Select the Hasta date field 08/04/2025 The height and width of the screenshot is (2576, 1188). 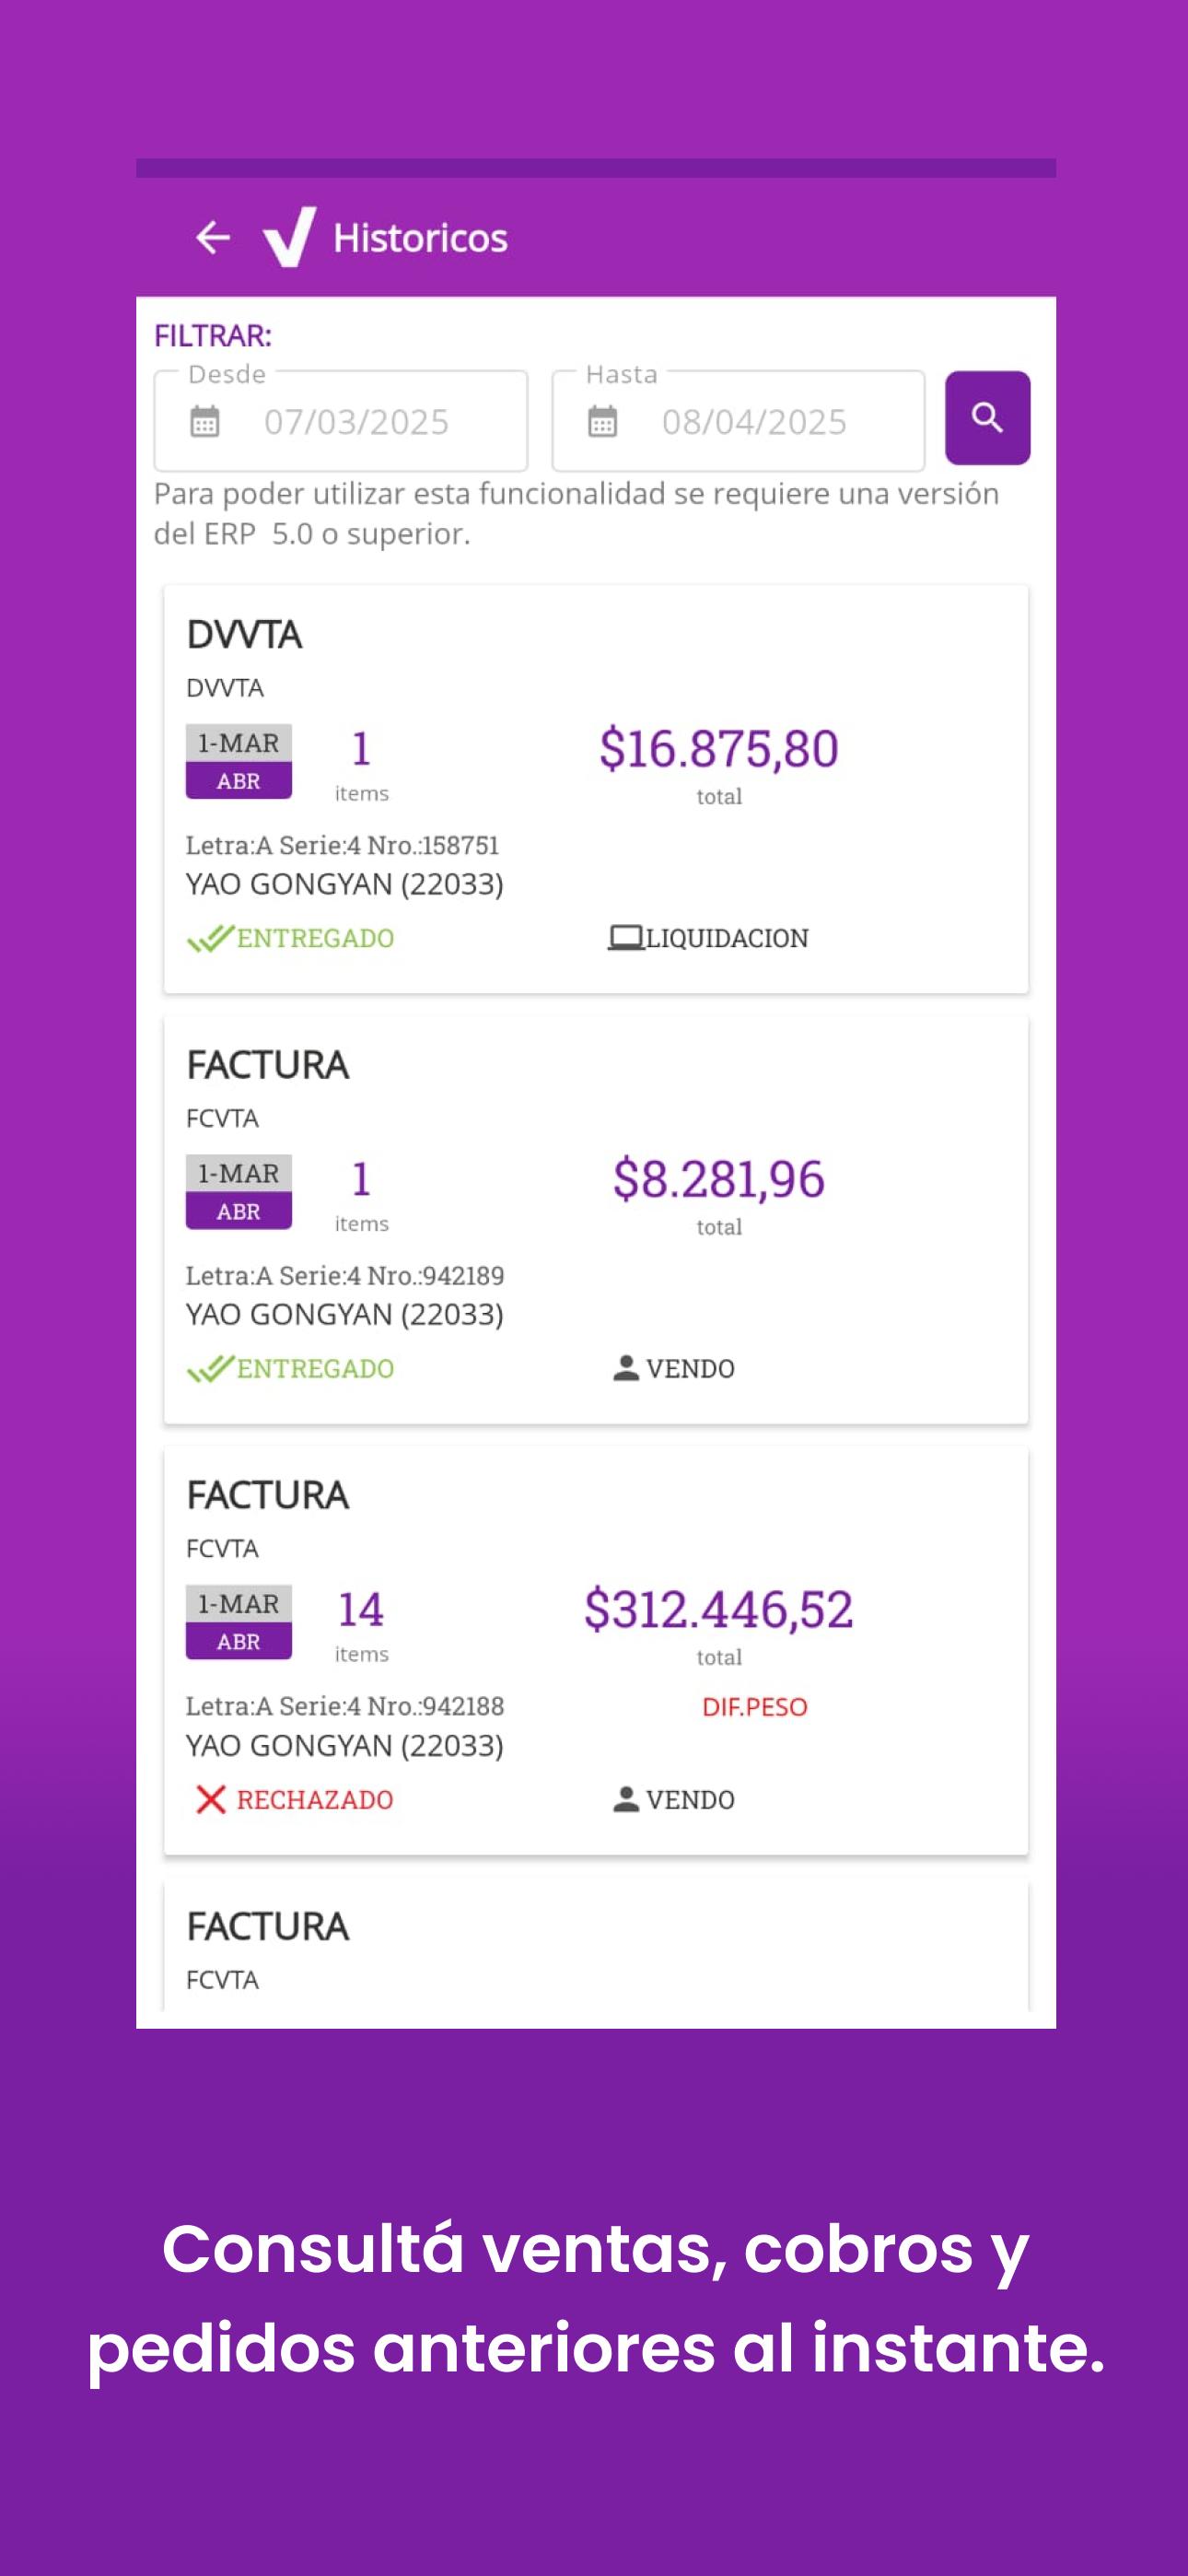tap(738, 421)
